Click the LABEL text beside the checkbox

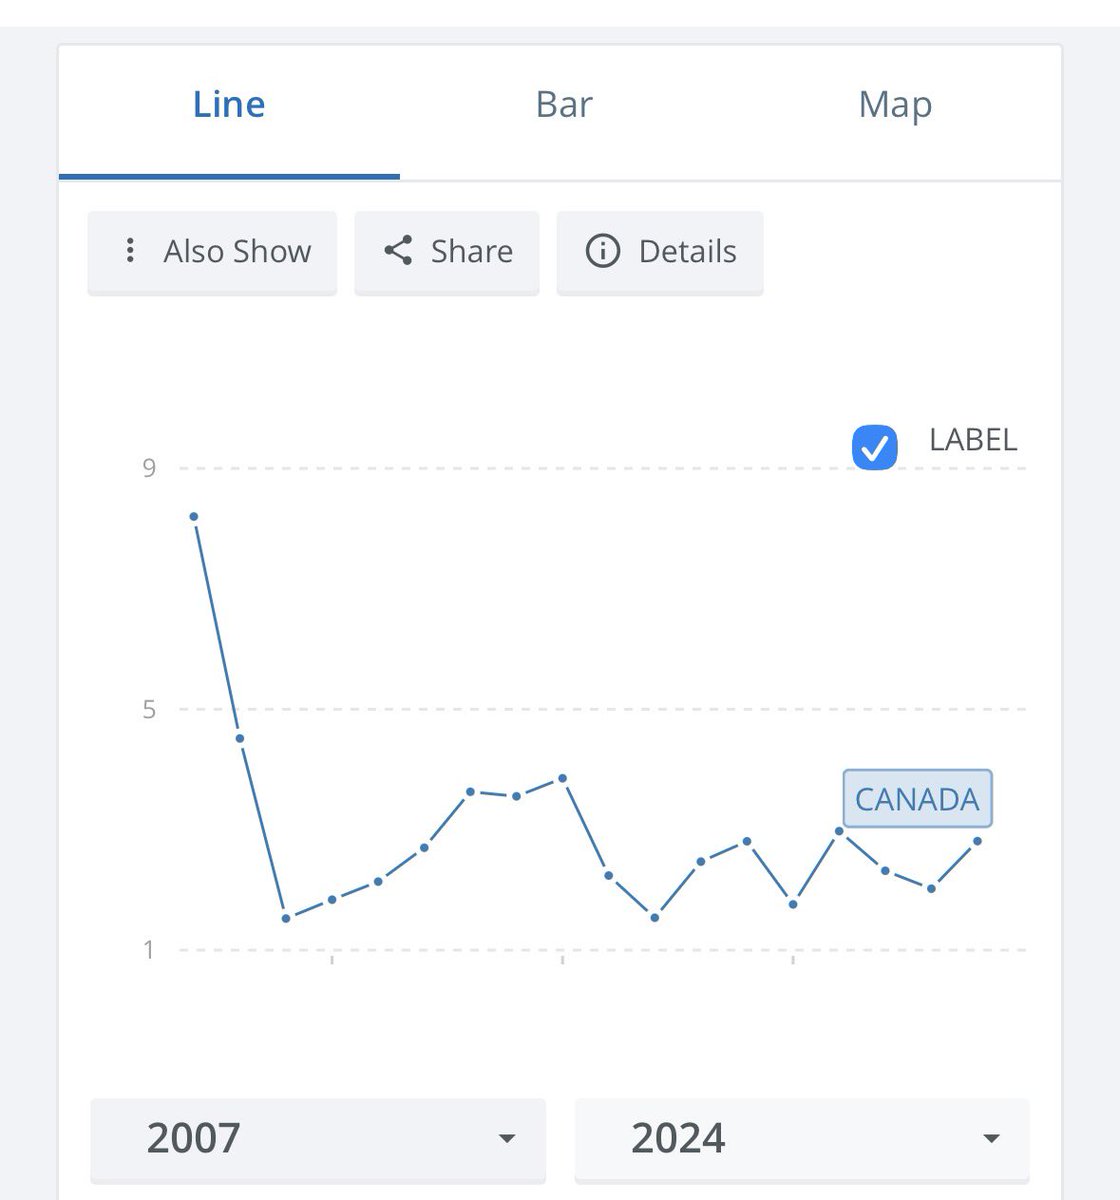[x=973, y=440]
